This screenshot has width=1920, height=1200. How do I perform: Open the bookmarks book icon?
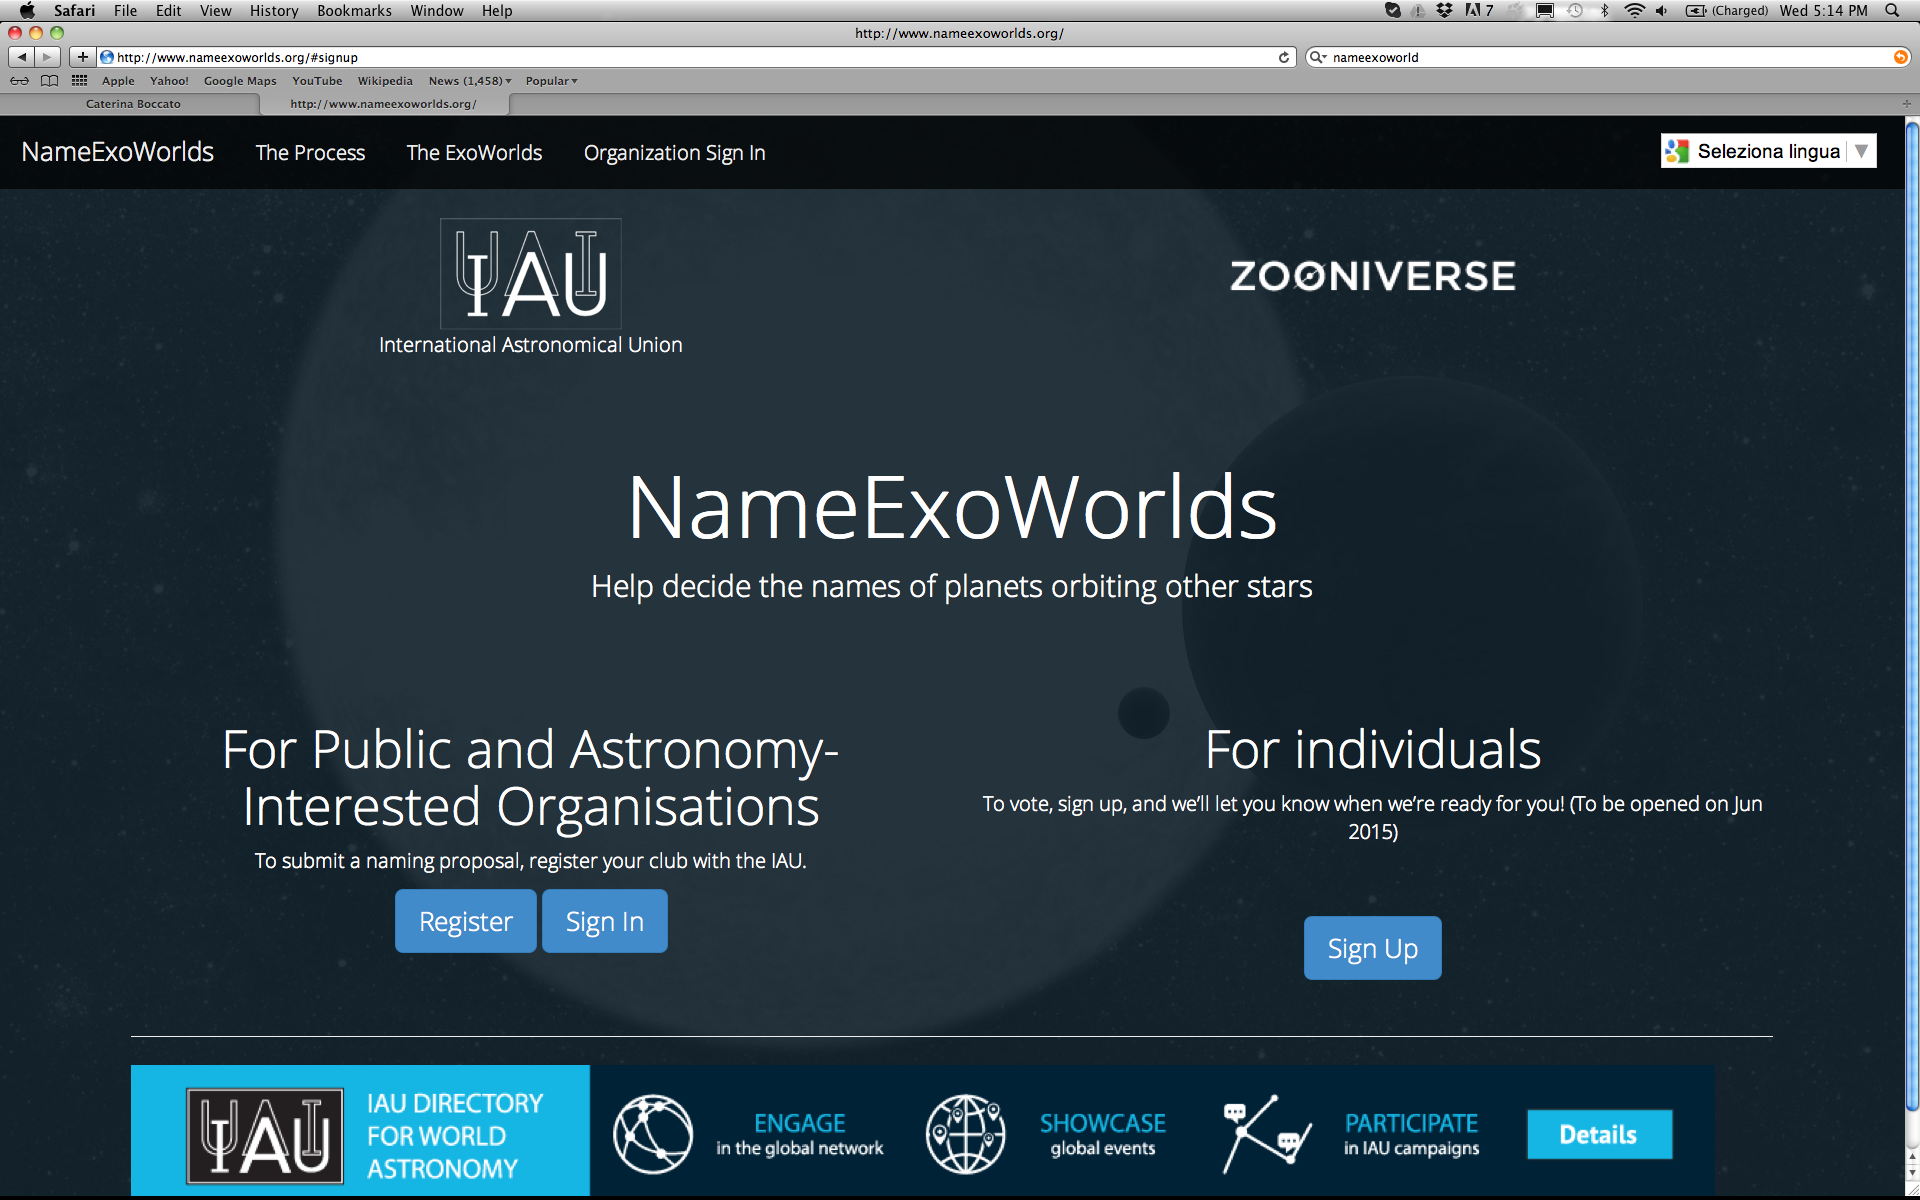coord(49,81)
